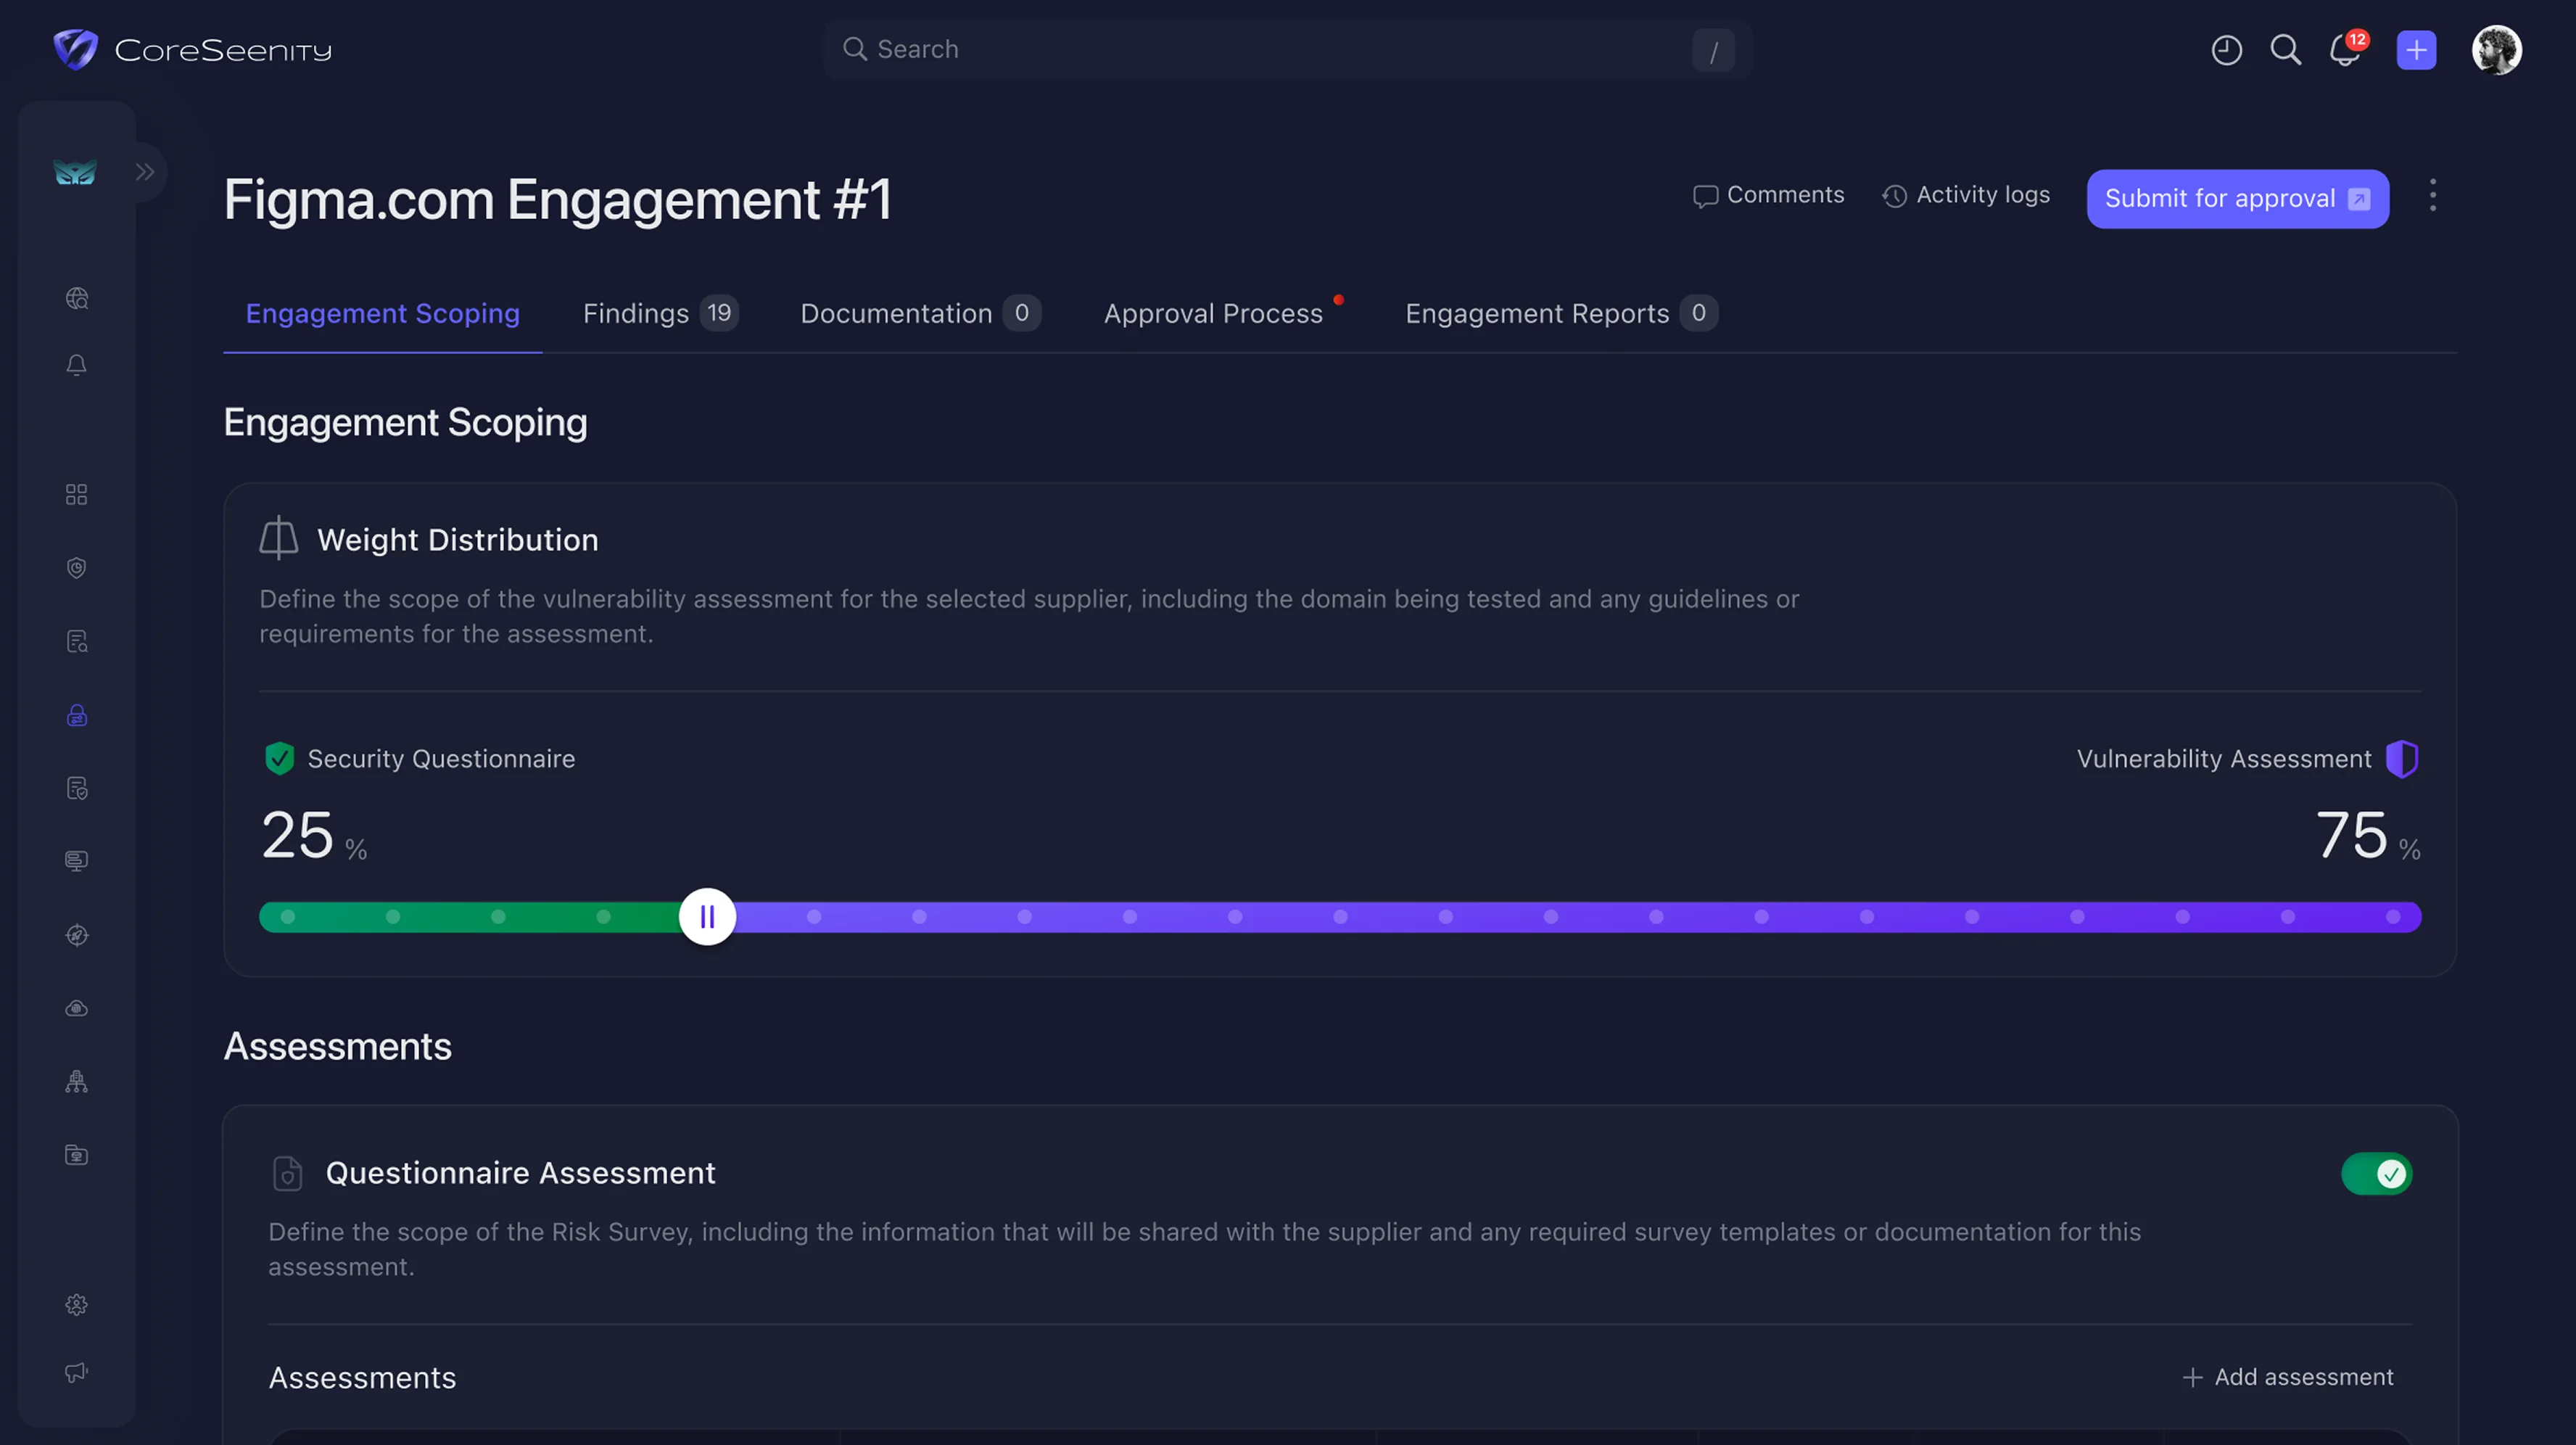The image size is (2576, 1445).
Task: Open the user profile avatar
Action: (x=2496, y=50)
